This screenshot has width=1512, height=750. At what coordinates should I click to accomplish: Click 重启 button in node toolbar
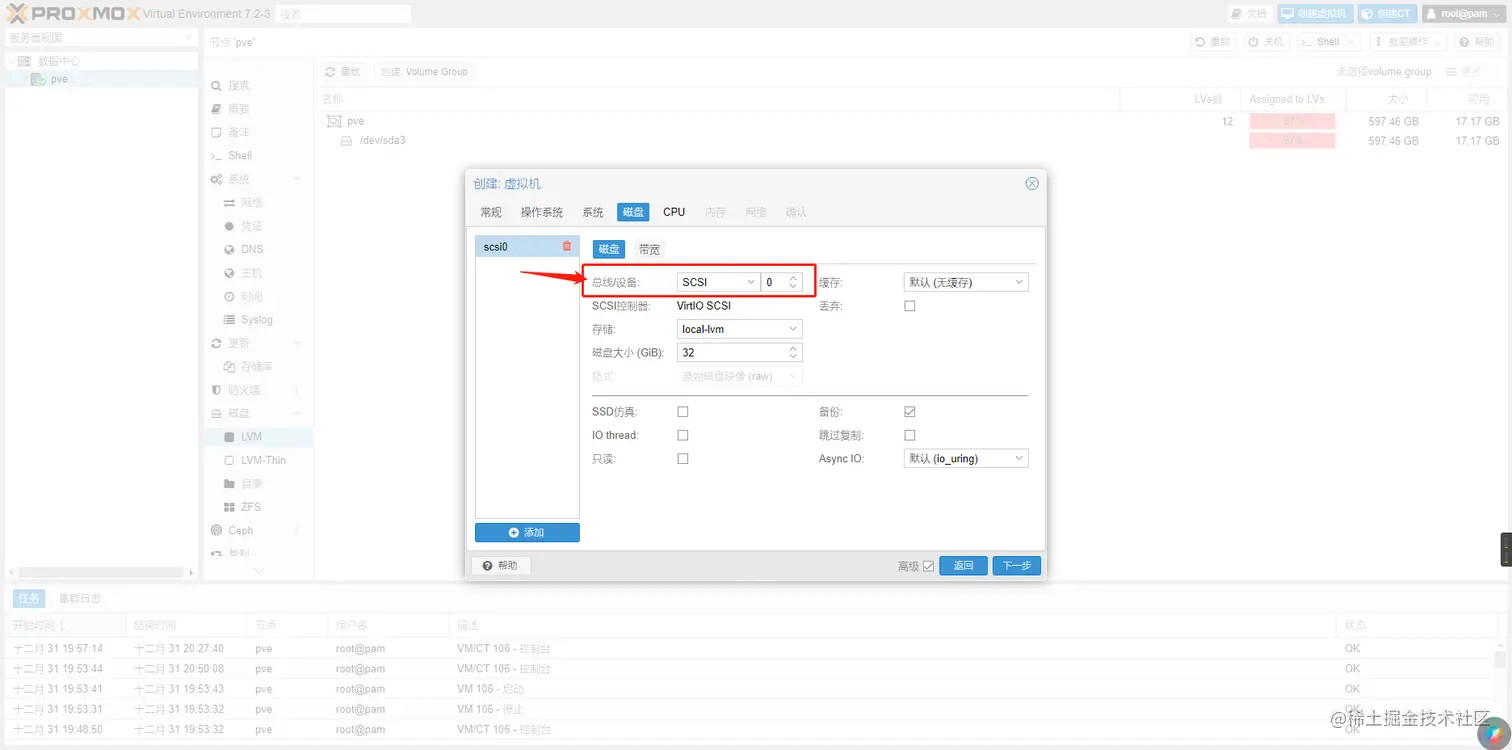(x=1214, y=42)
